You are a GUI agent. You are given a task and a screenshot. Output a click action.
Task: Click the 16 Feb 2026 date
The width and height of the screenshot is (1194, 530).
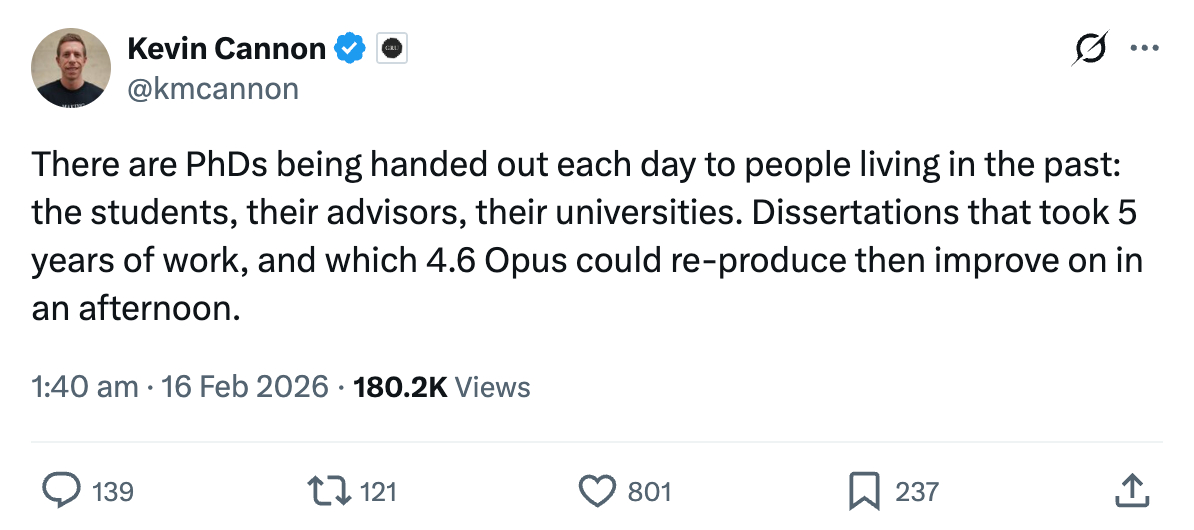(x=243, y=386)
